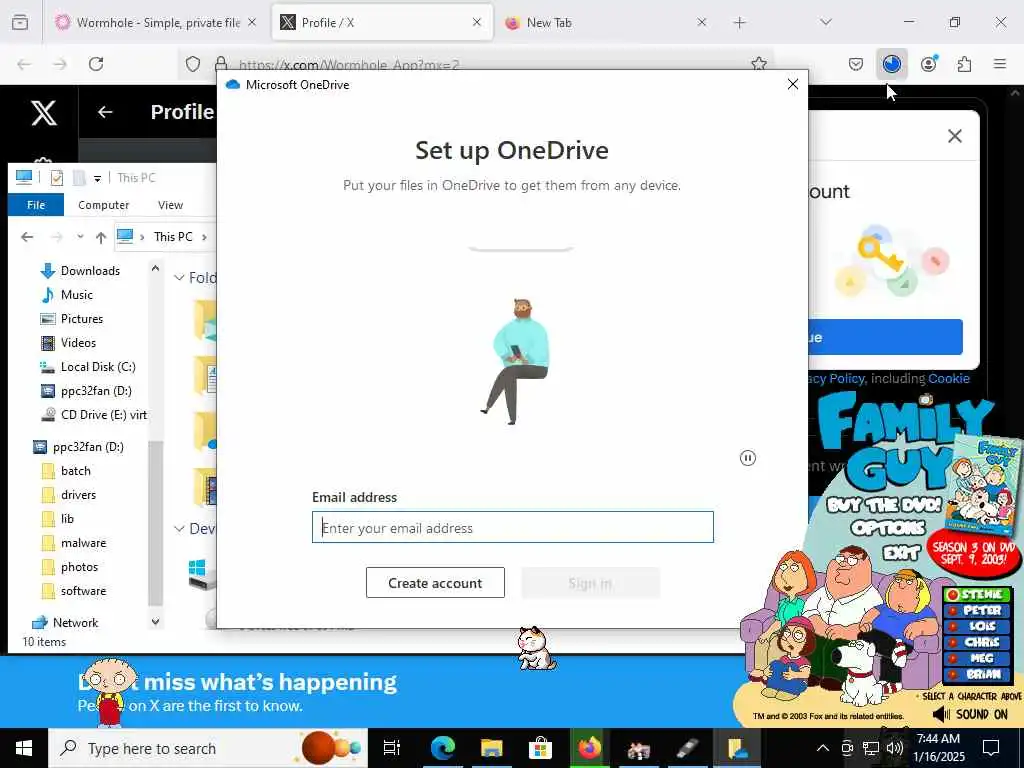Select LOIS character in the Family Guy menu
The image size is (1024, 768).
977,626
